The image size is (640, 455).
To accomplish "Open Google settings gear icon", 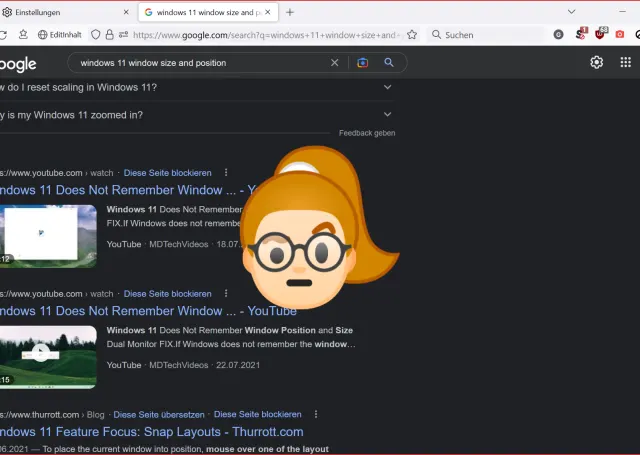I will (597, 62).
